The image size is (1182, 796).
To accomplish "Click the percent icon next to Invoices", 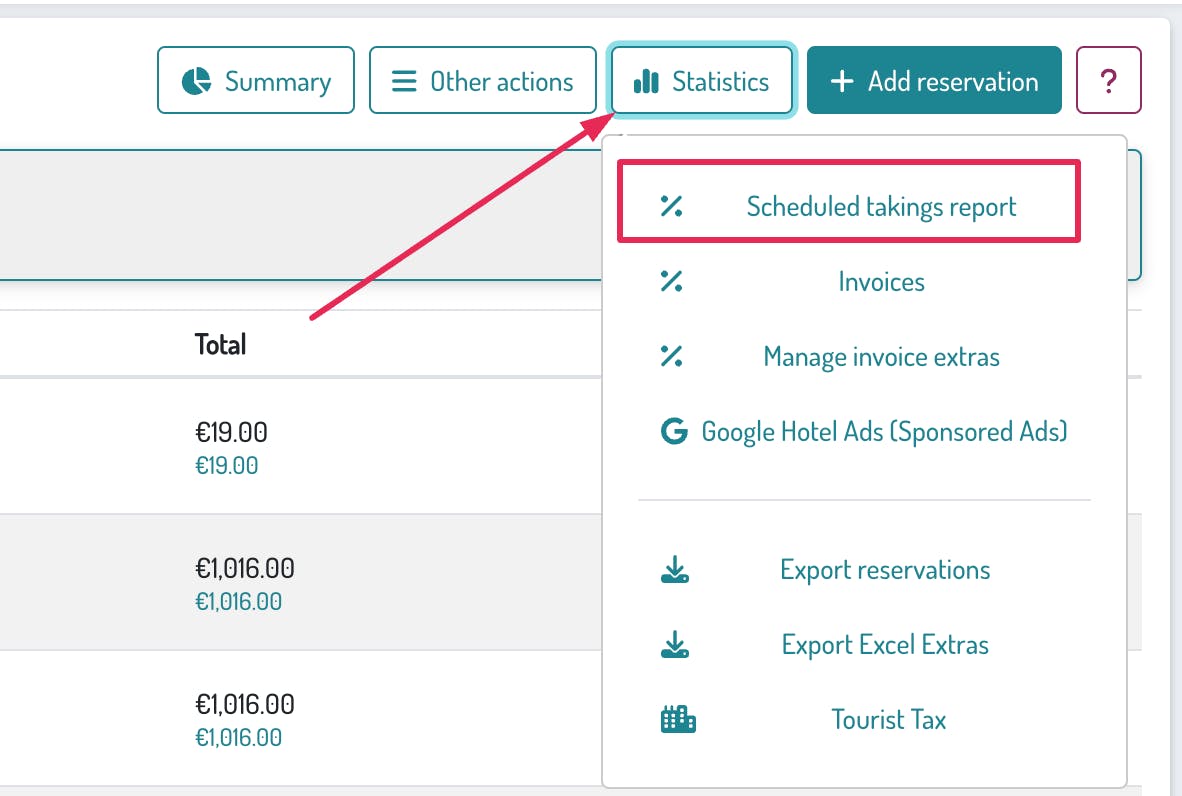I will click(x=671, y=282).
